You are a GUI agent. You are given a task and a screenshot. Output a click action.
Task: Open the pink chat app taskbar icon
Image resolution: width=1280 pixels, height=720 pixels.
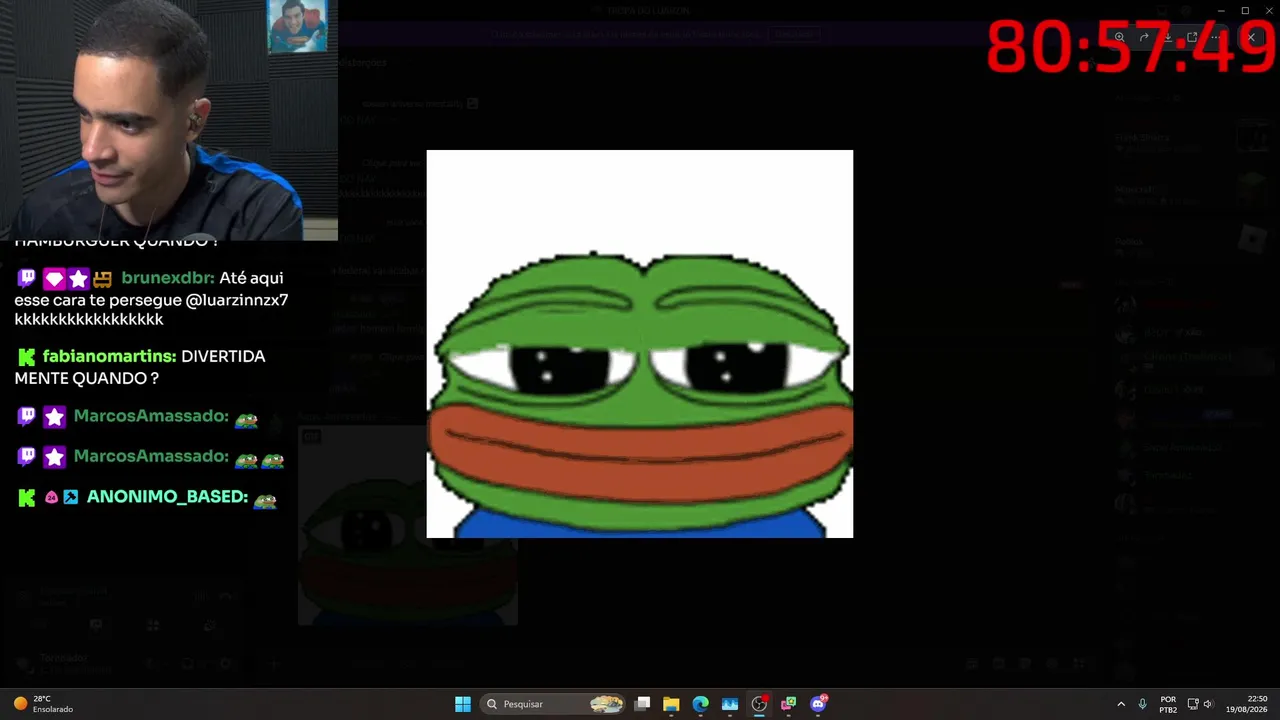(788, 704)
